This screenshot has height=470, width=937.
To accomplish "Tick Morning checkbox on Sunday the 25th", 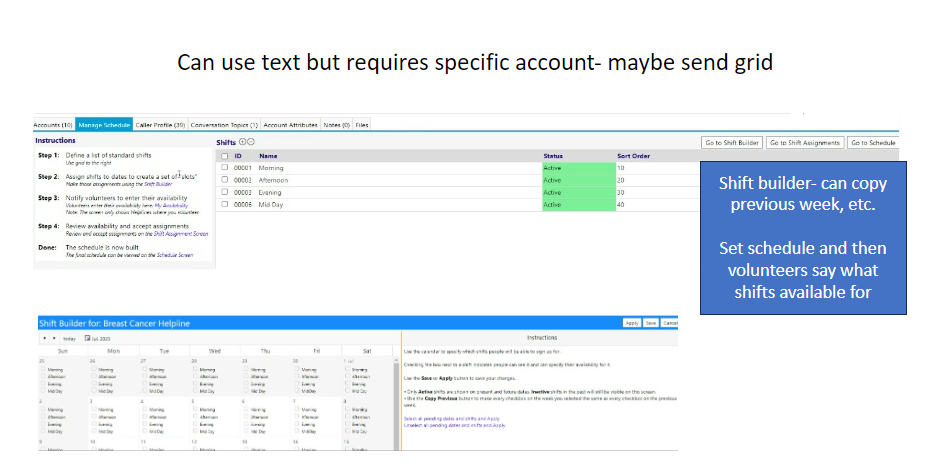I will pyautogui.click(x=43, y=370).
